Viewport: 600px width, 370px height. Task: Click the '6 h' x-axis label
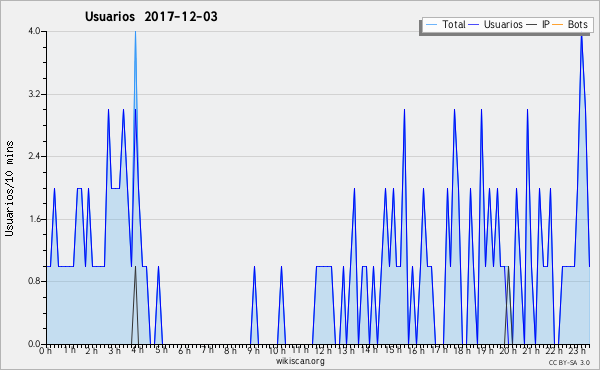184,350
